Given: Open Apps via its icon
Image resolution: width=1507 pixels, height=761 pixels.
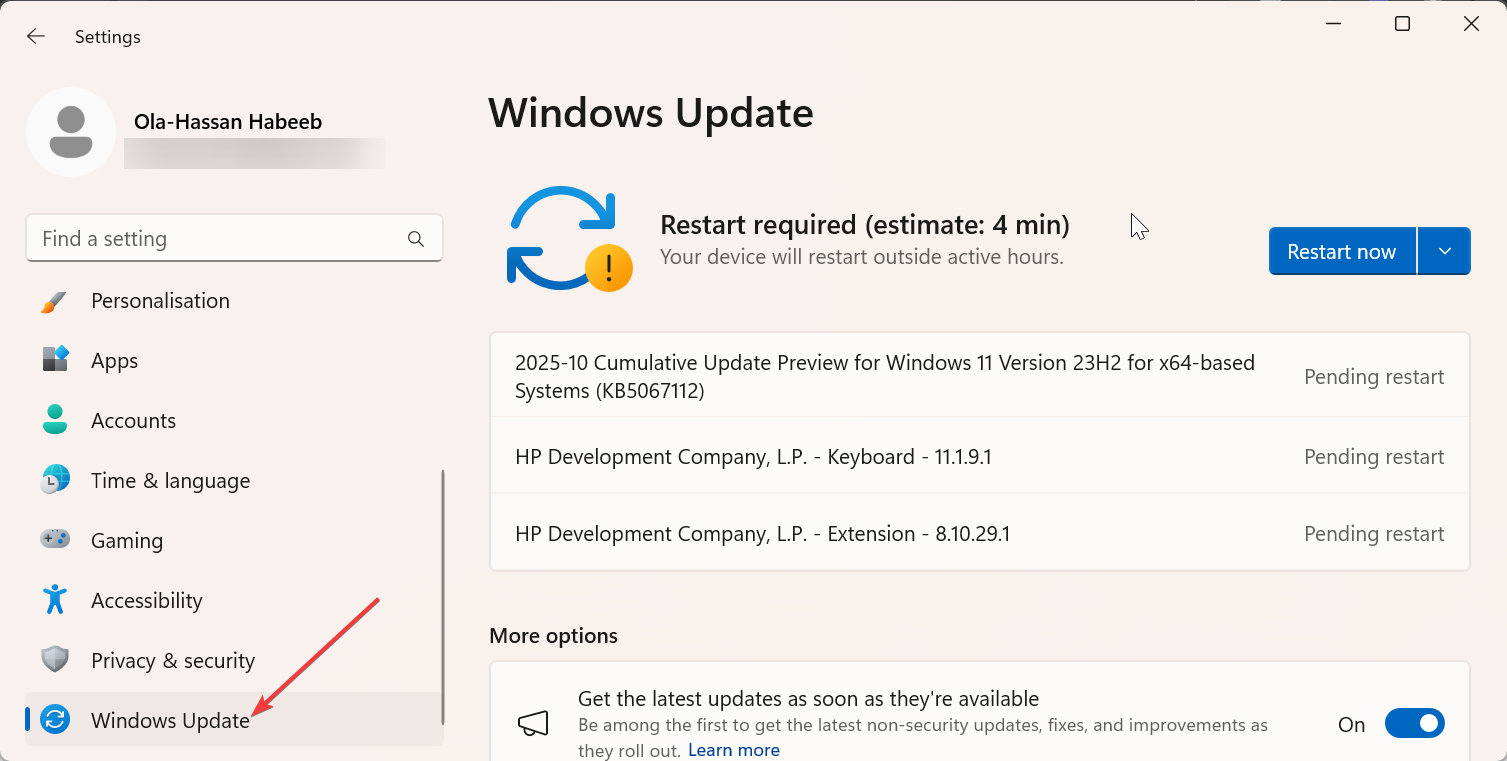Looking at the screenshot, I should coord(55,360).
